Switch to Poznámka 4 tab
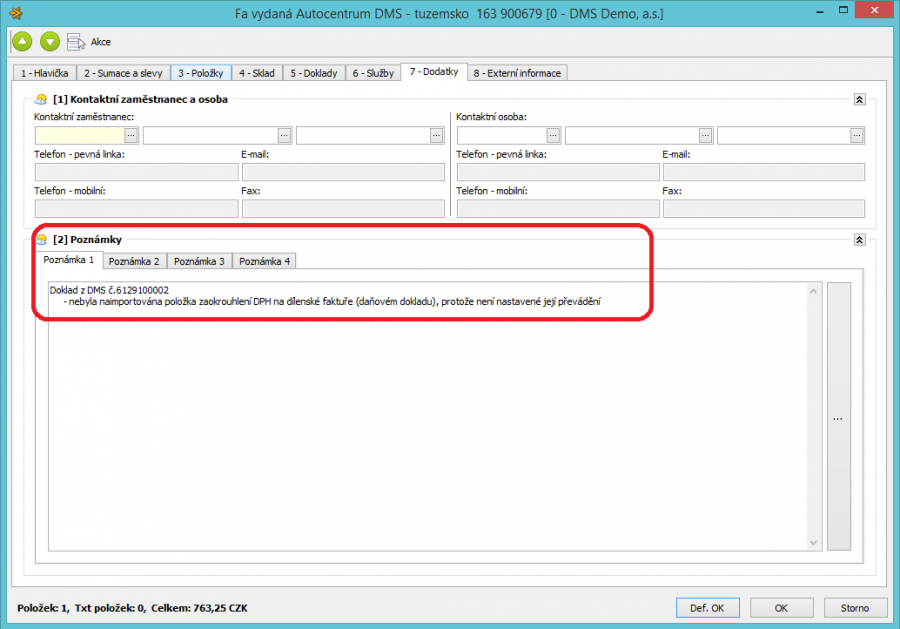The image size is (900, 629). tap(265, 261)
